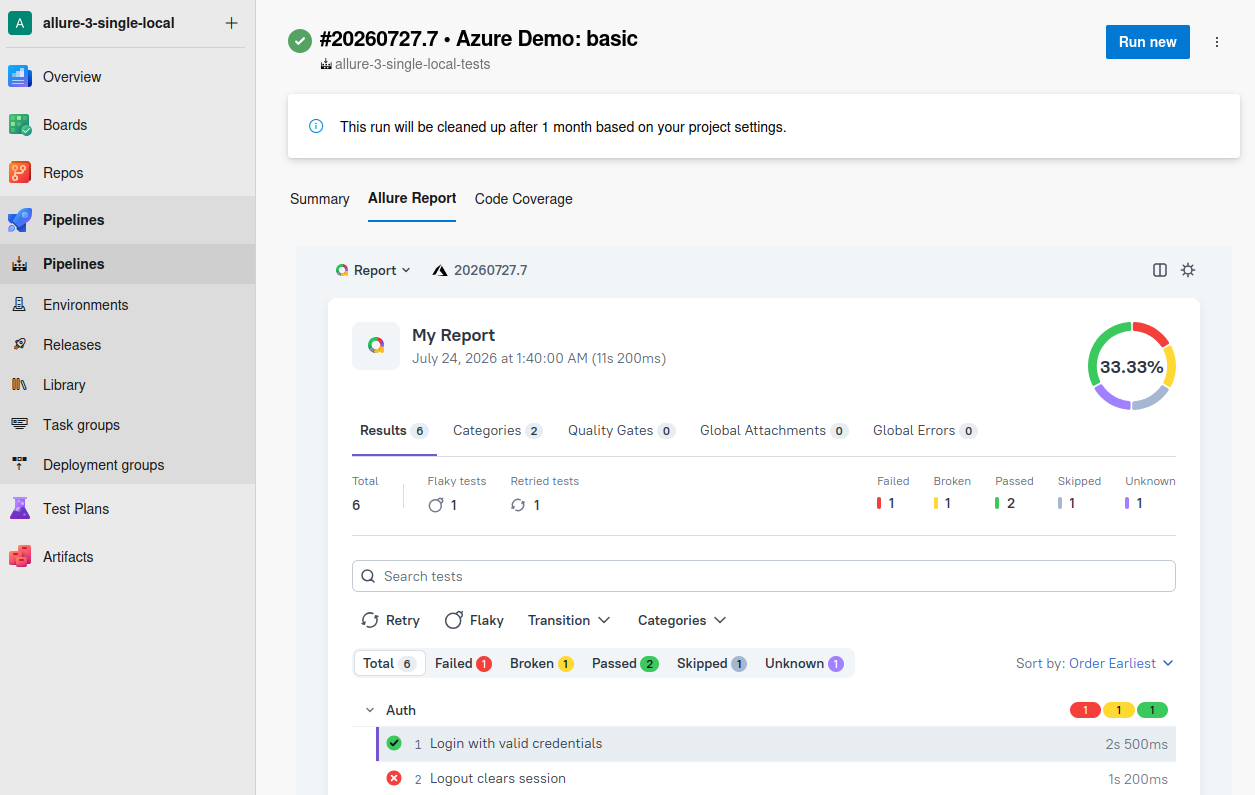Click the Flaky tests count 1

(x=443, y=505)
